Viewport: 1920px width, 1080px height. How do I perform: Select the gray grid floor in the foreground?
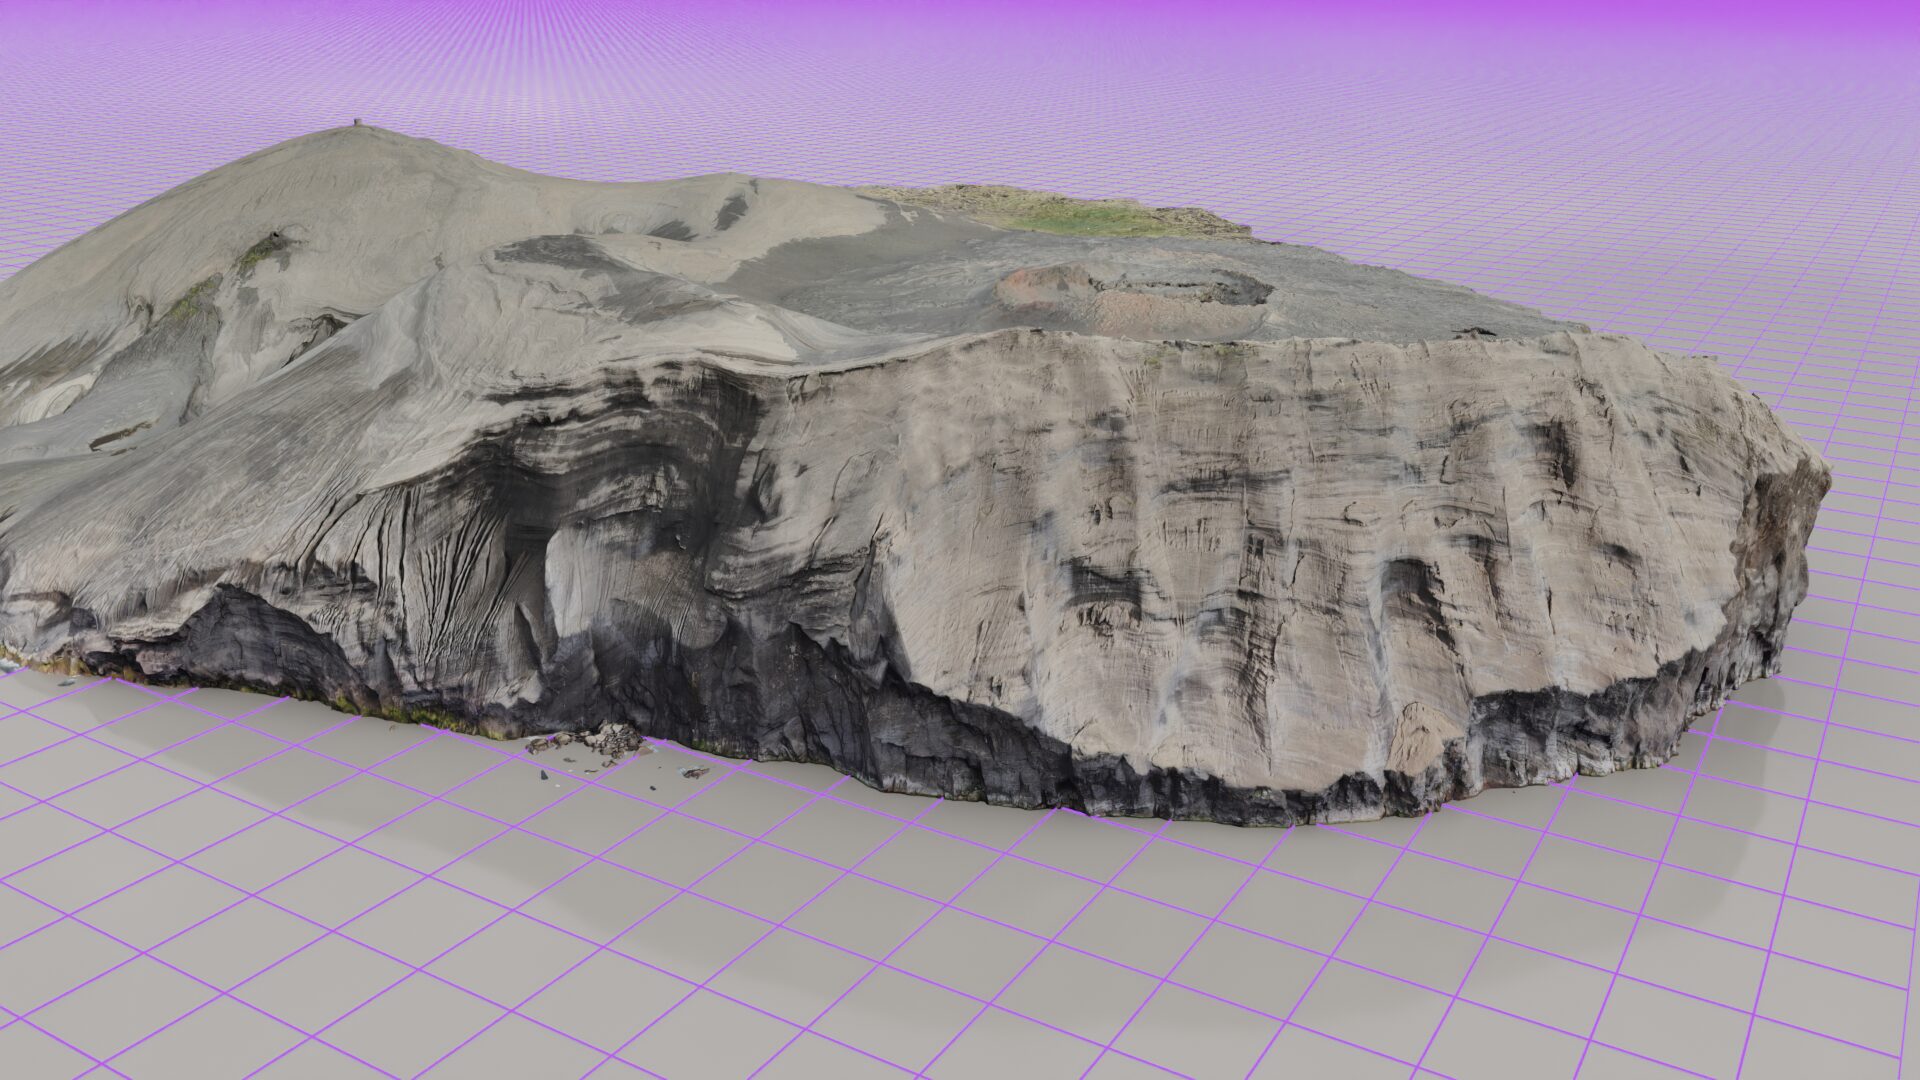click(x=960, y=960)
